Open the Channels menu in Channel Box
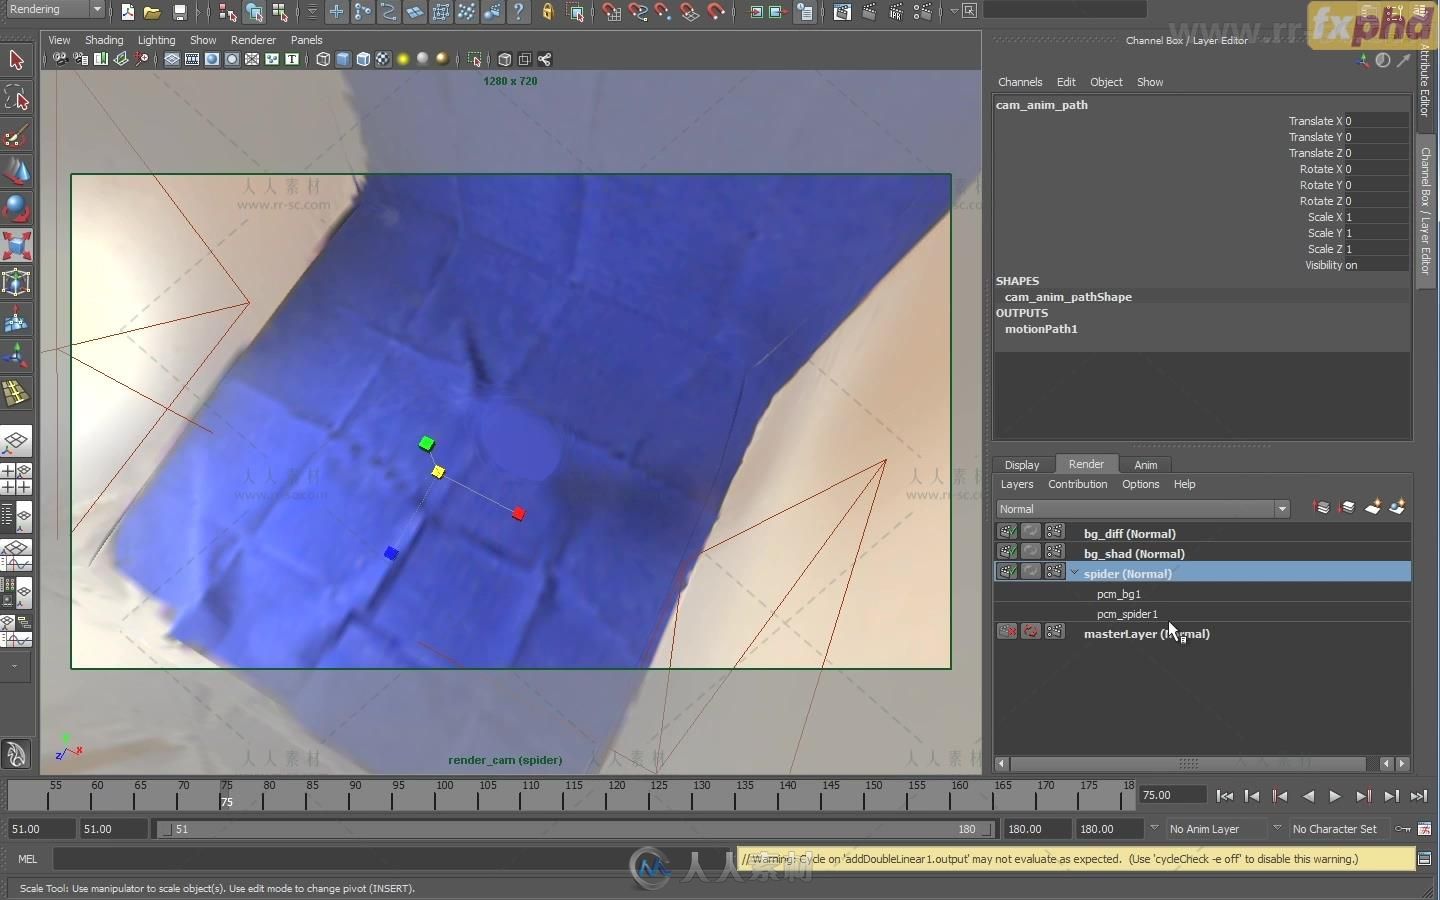The image size is (1440, 900). click(1020, 82)
